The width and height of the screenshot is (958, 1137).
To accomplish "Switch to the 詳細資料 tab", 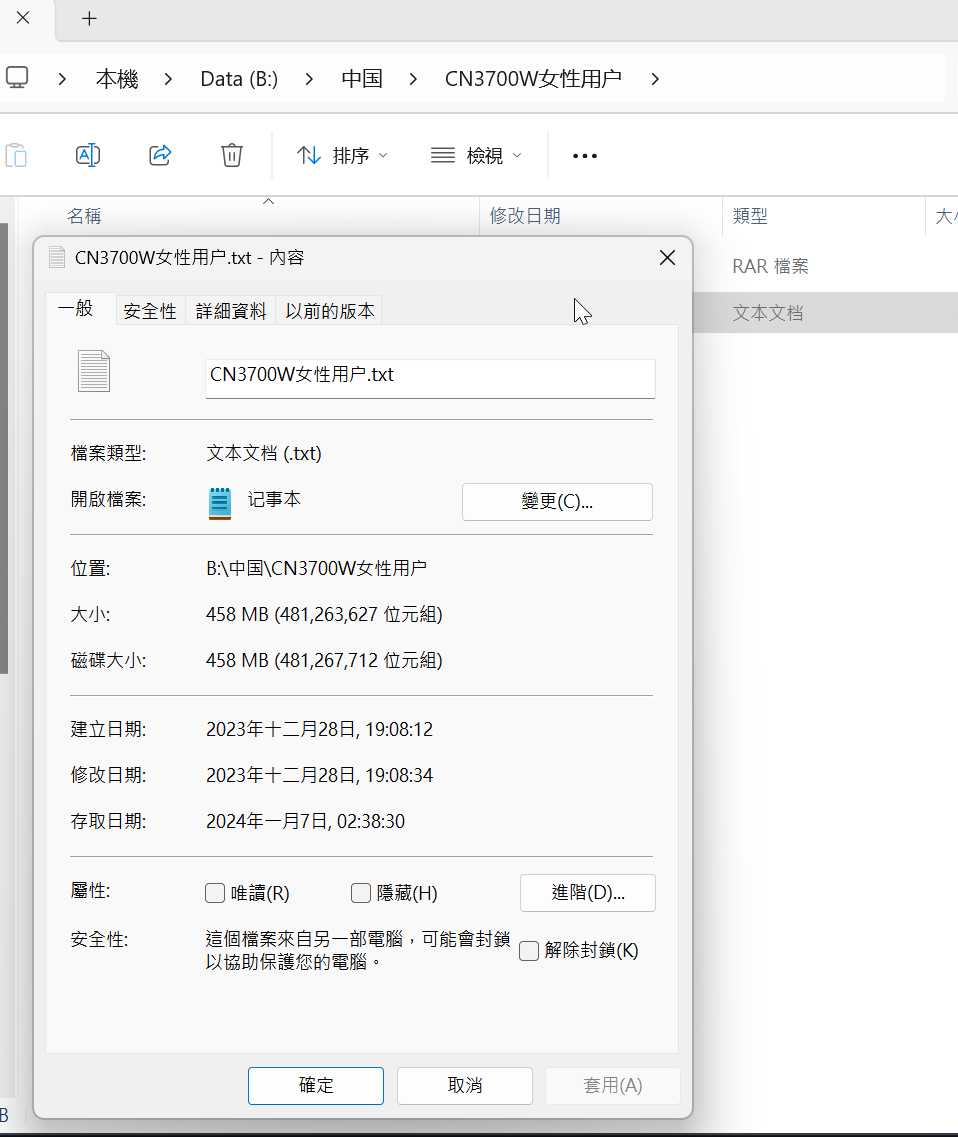I will 231,311.
